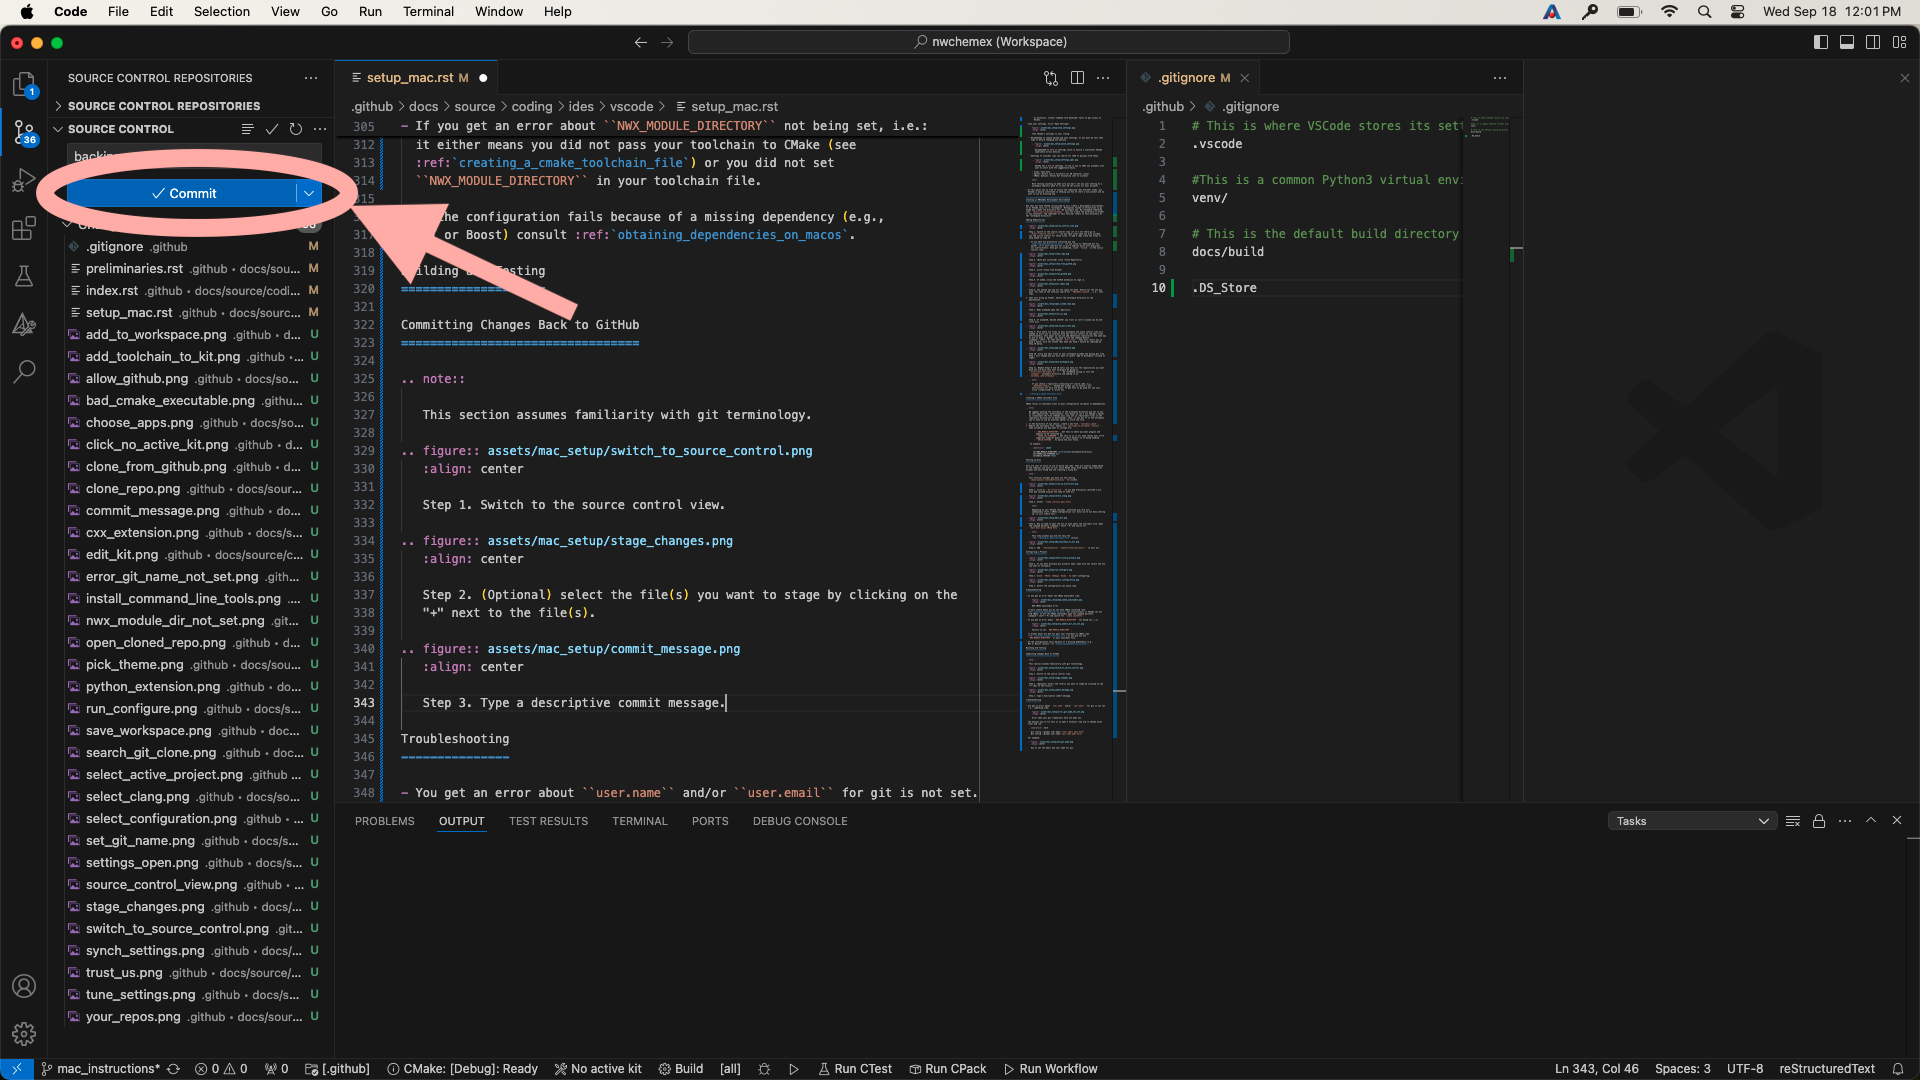Open the Terminal menu in menu bar
1920x1080 pixels.
[428, 12]
